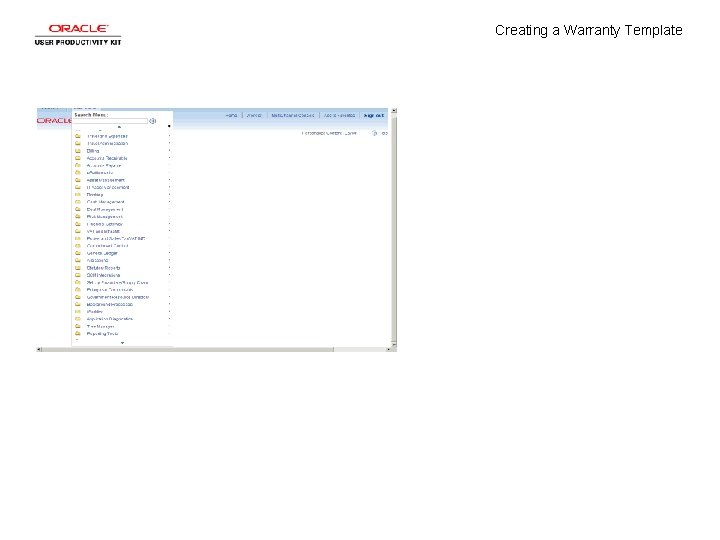Click the Layout link
This screenshot has height=540, width=720.
pyautogui.click(x=350, y=133)
